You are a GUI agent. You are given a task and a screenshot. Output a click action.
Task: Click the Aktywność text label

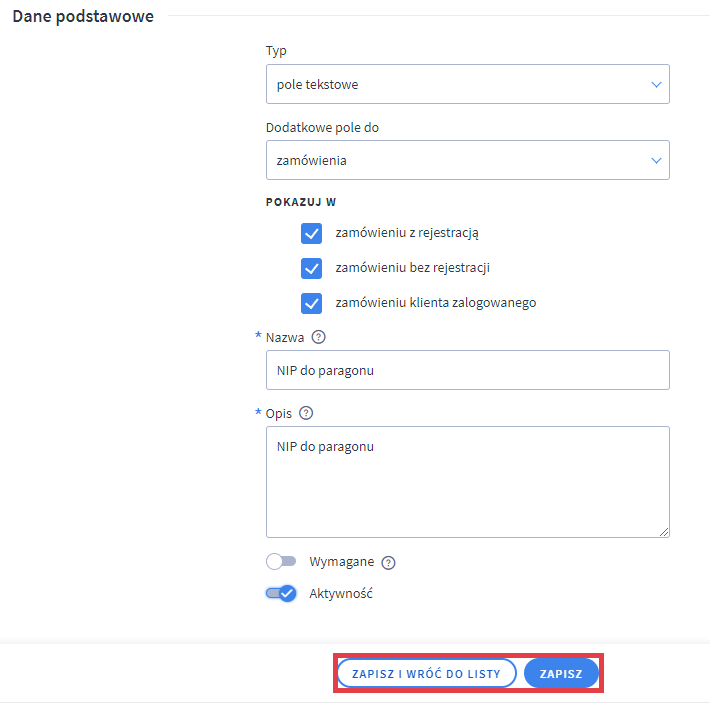(341, 593)
